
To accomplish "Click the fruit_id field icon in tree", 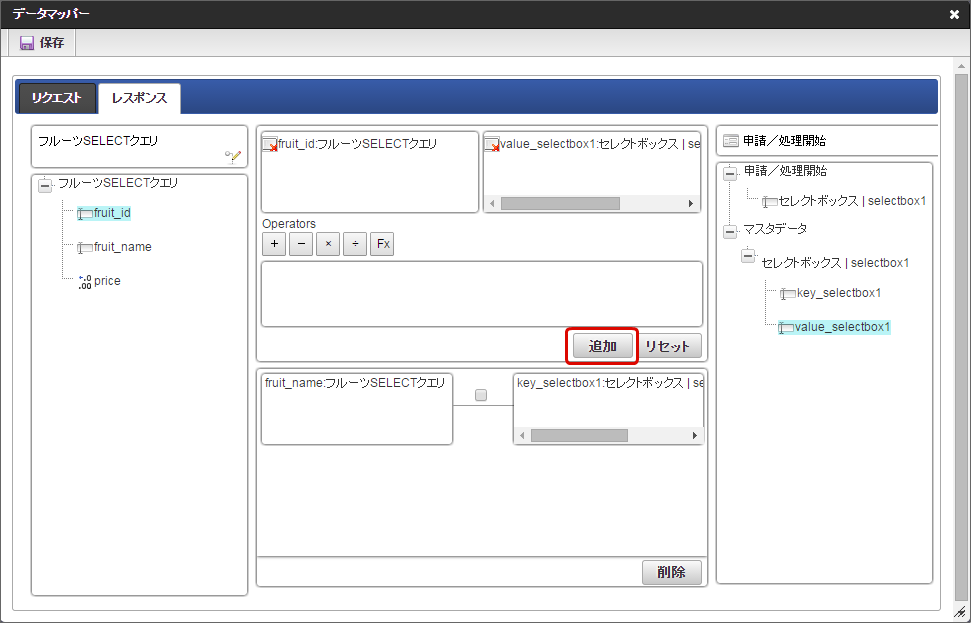I will pos(85,214).
